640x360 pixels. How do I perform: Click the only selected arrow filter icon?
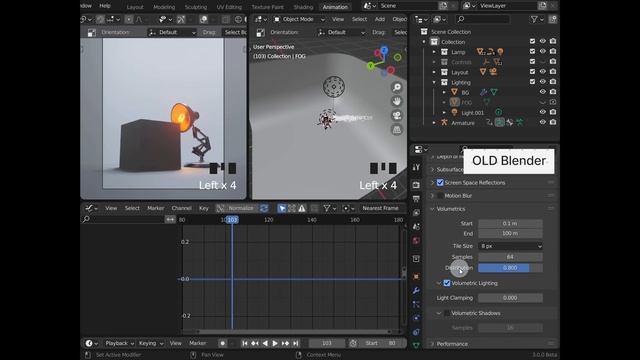tap(282, 208)
